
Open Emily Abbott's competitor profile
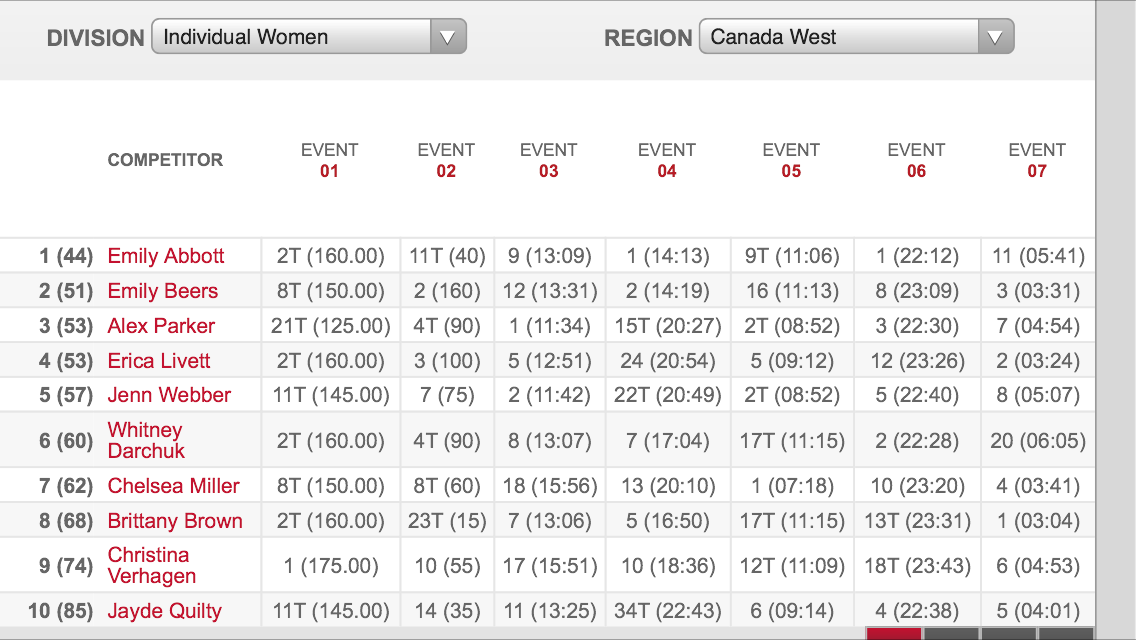click(166, 256)
